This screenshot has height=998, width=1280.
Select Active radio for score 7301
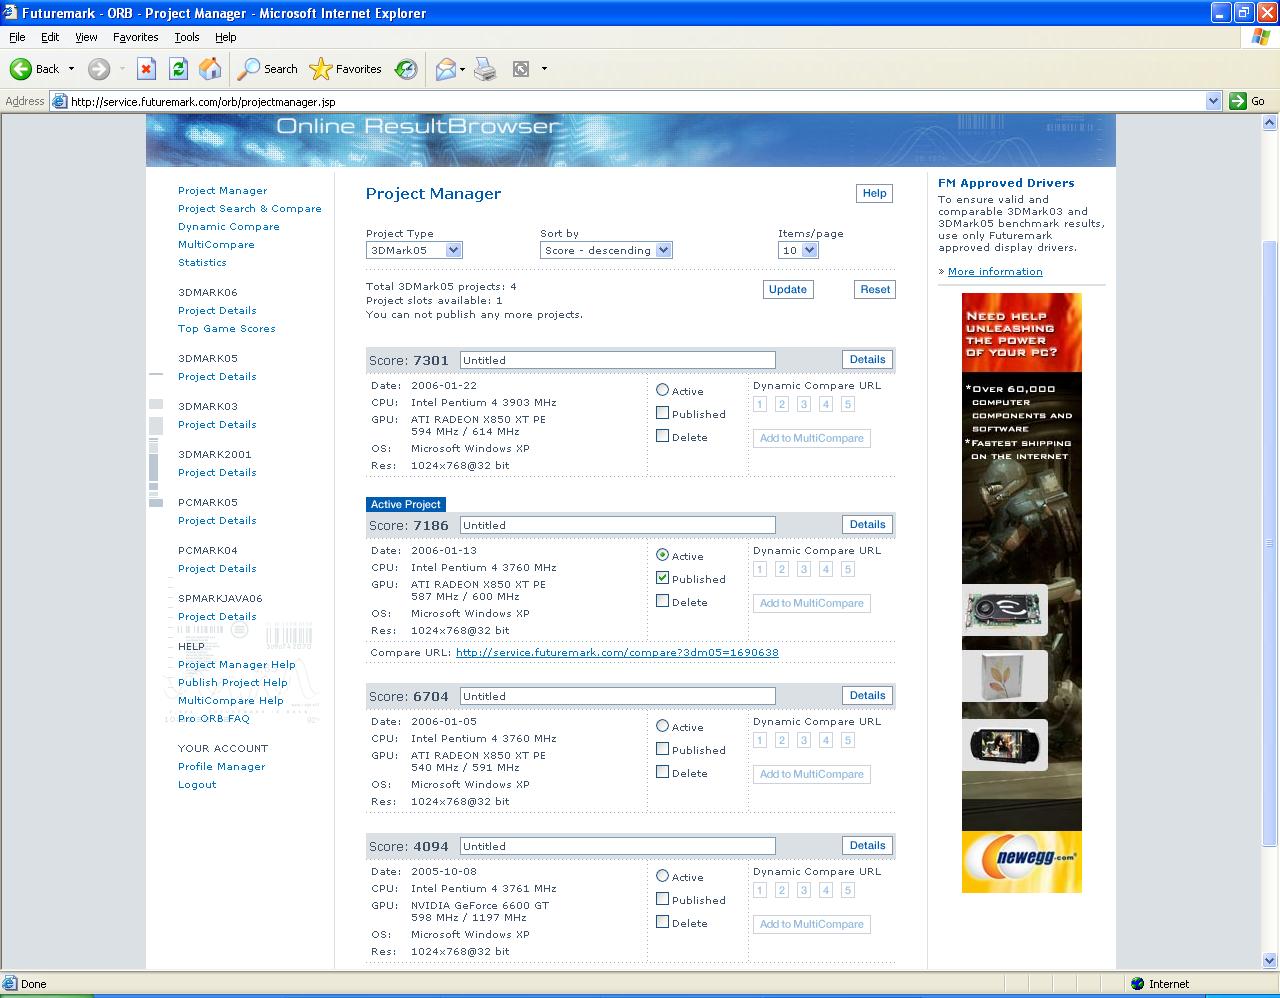pos(662,390)
